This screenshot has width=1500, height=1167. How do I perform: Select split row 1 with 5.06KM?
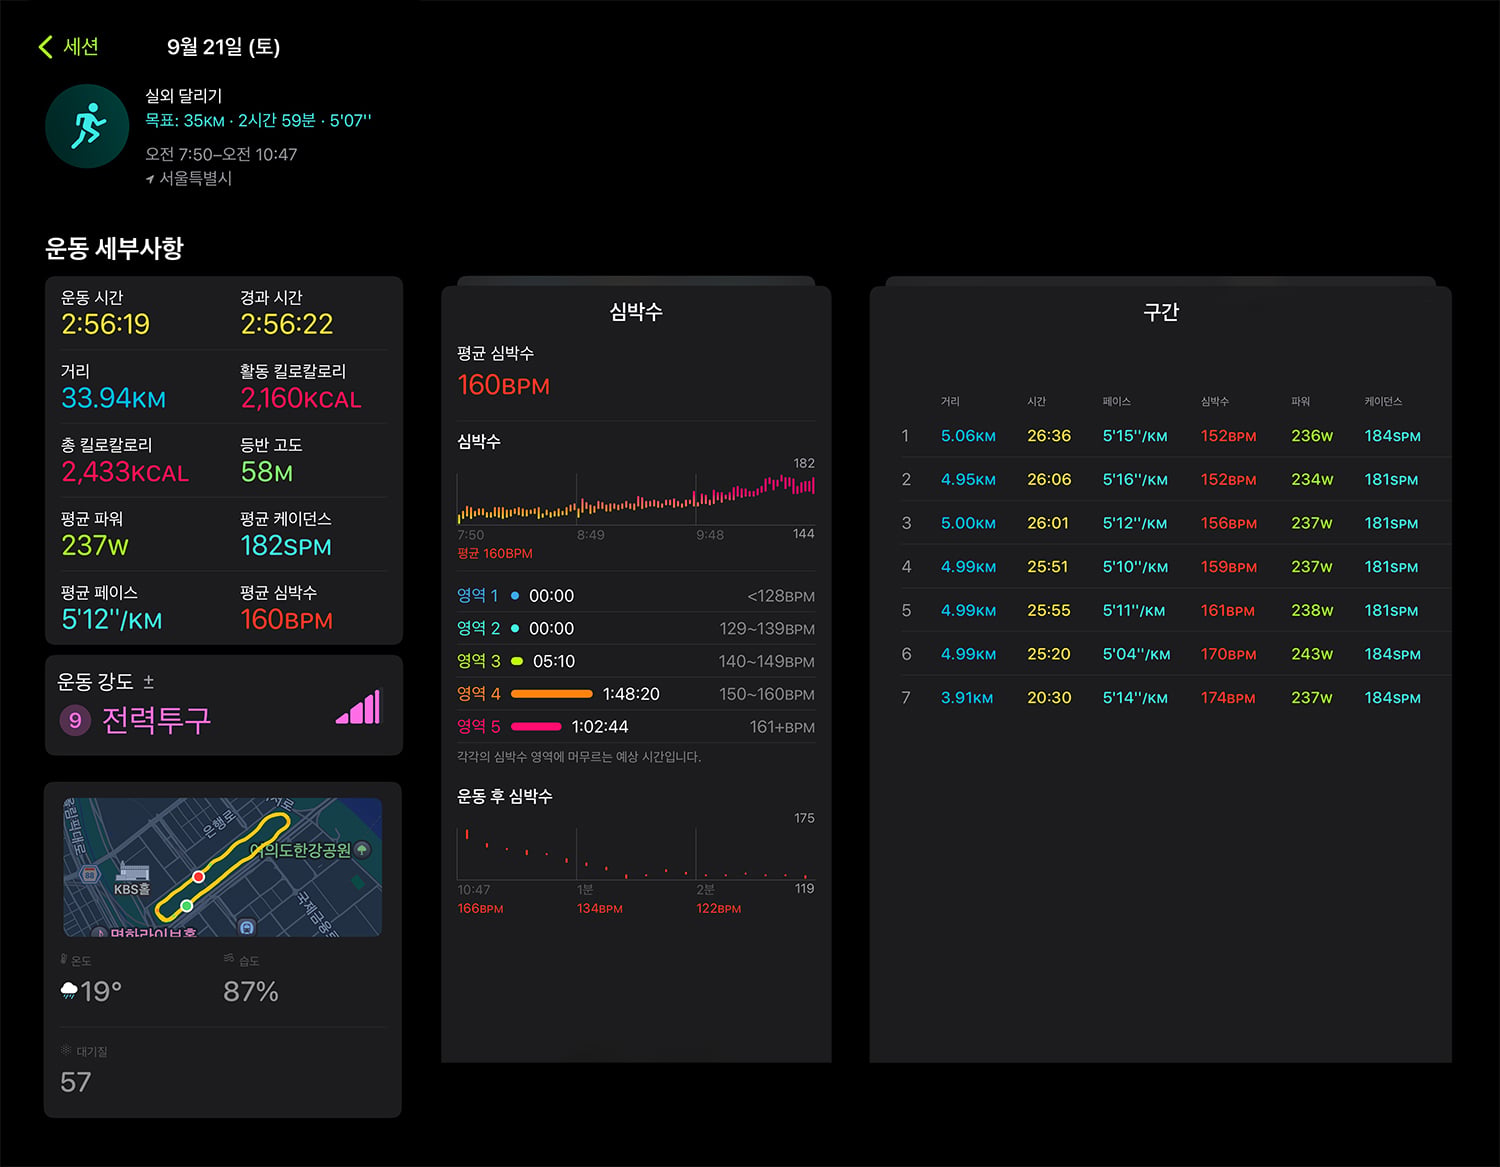tap(1161, 436)
